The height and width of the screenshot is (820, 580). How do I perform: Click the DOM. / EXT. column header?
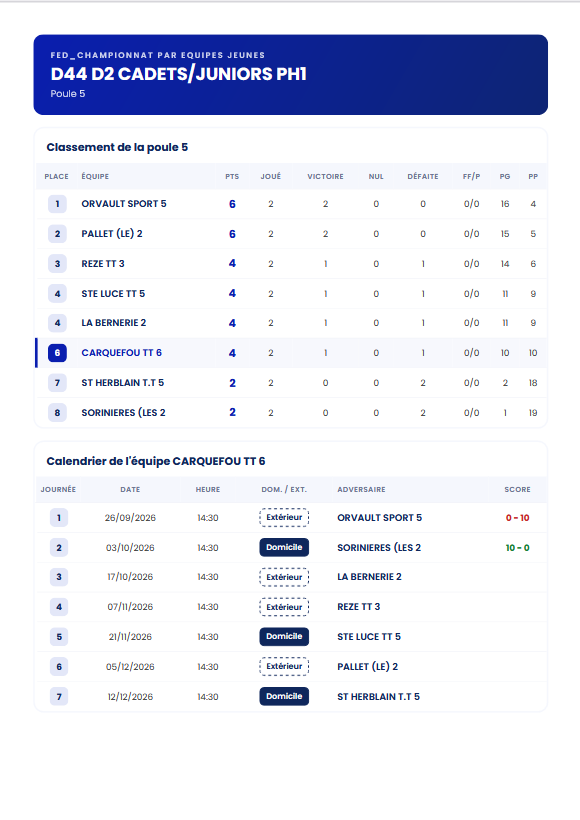coord(284,489)
